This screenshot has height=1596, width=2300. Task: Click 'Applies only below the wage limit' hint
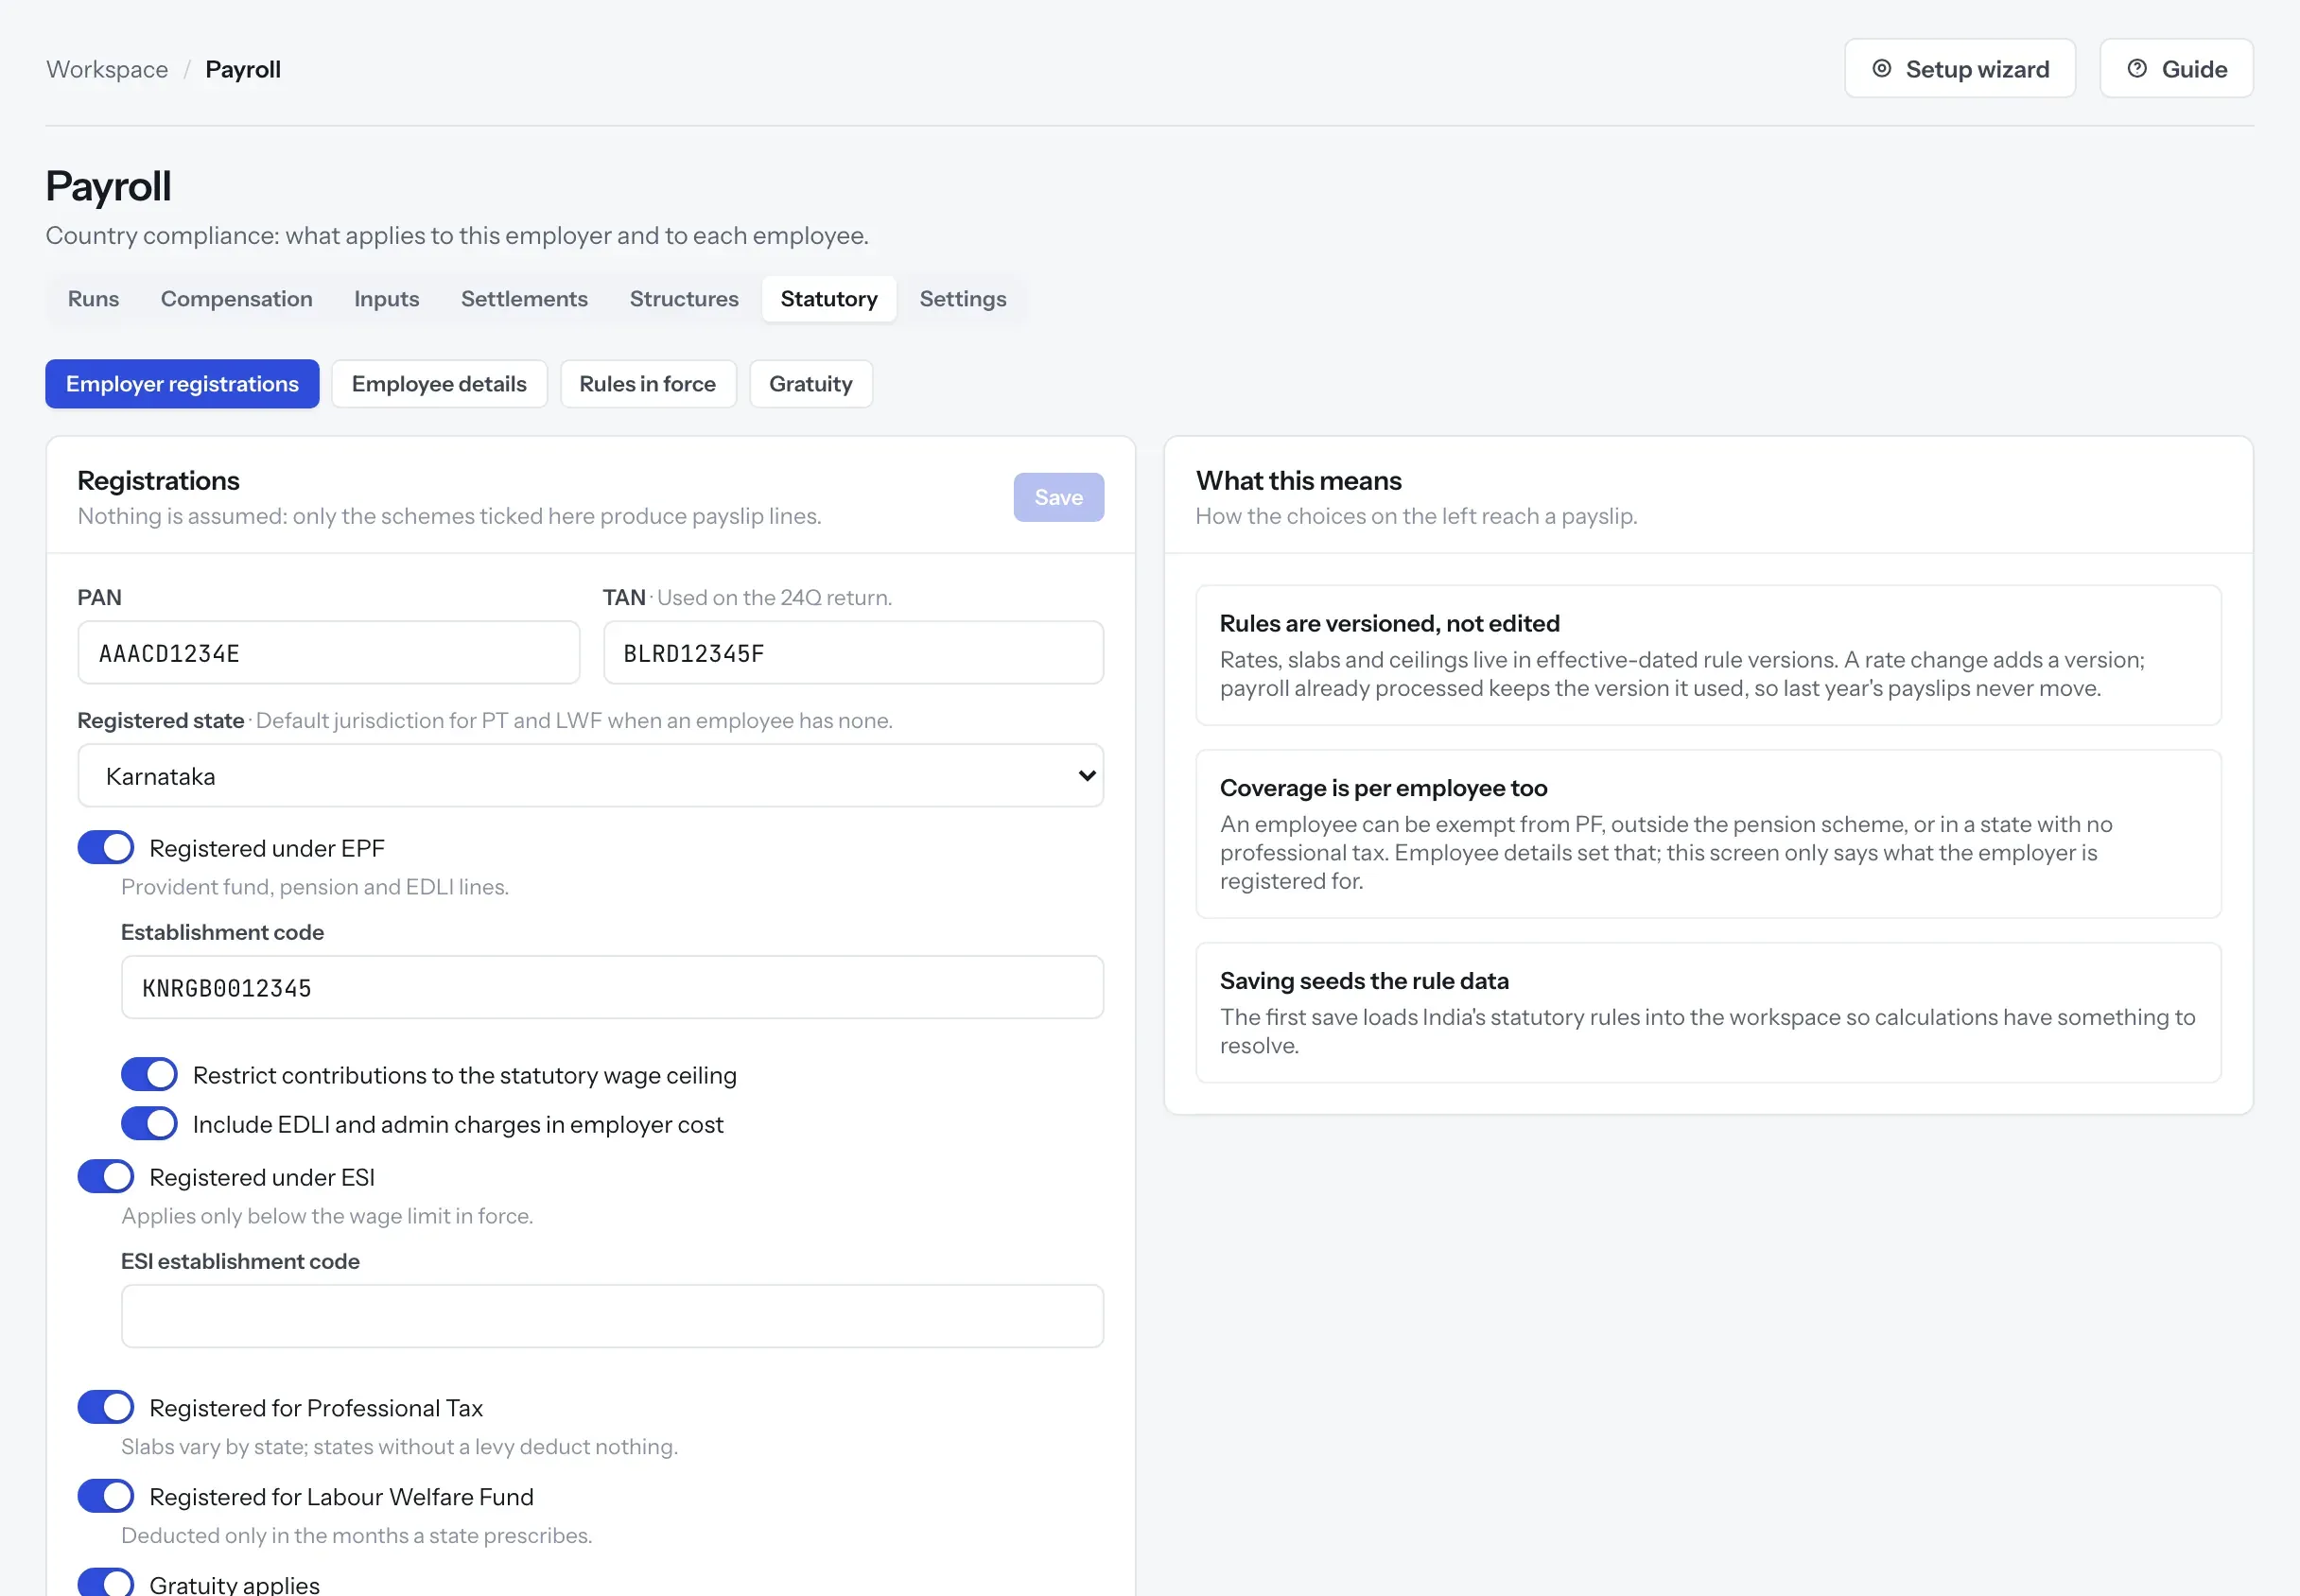point(327,1216)
